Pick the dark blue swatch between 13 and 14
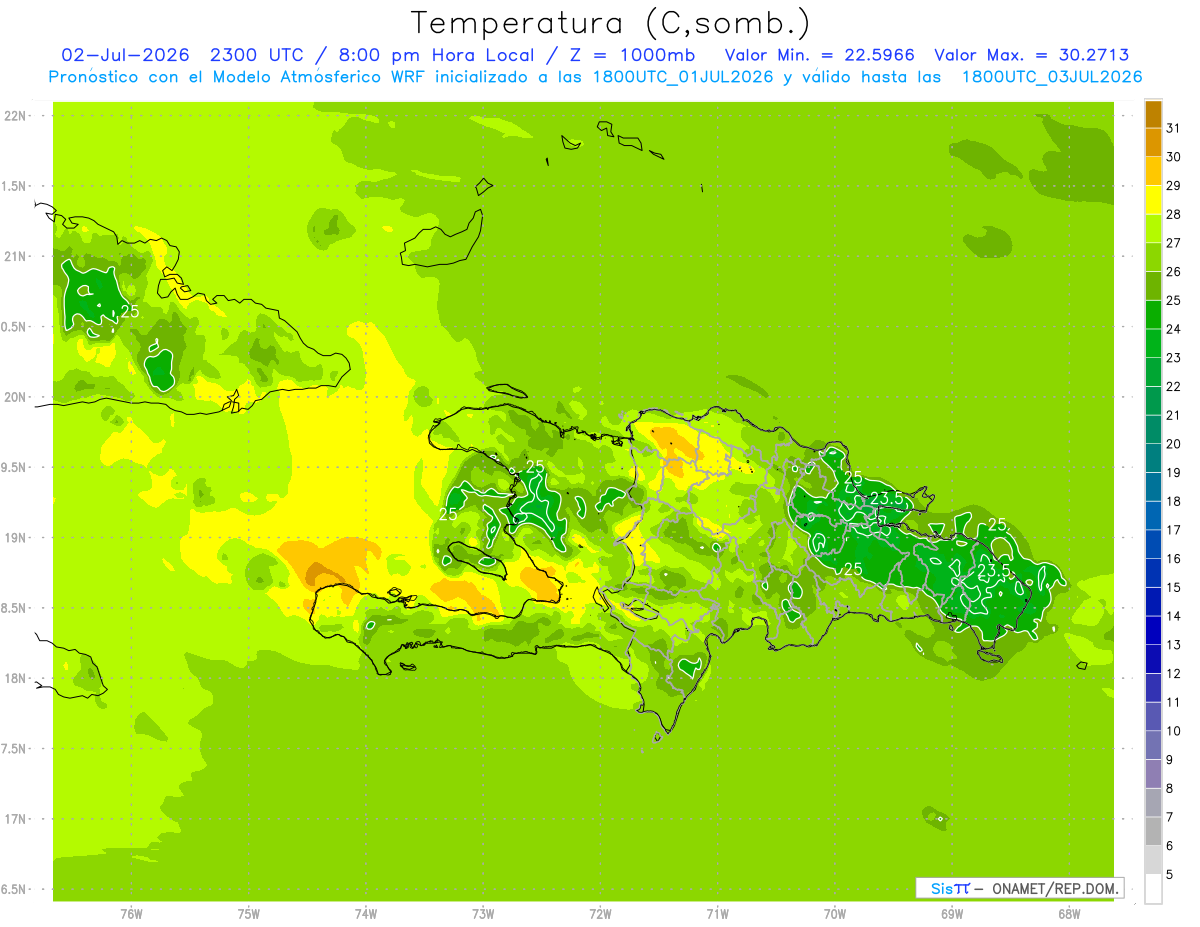This screenshot has height=927, width=1200. (1153, 631)
